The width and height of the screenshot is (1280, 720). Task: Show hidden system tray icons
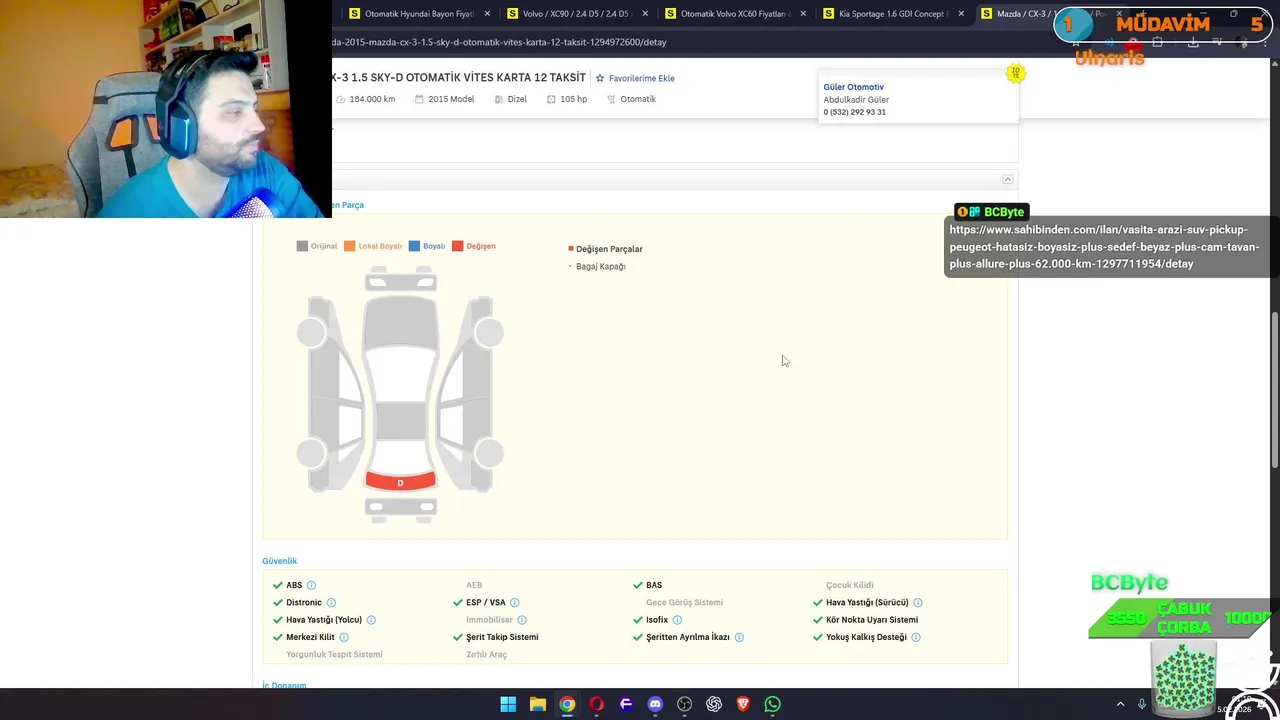(x=1120, y=704)
